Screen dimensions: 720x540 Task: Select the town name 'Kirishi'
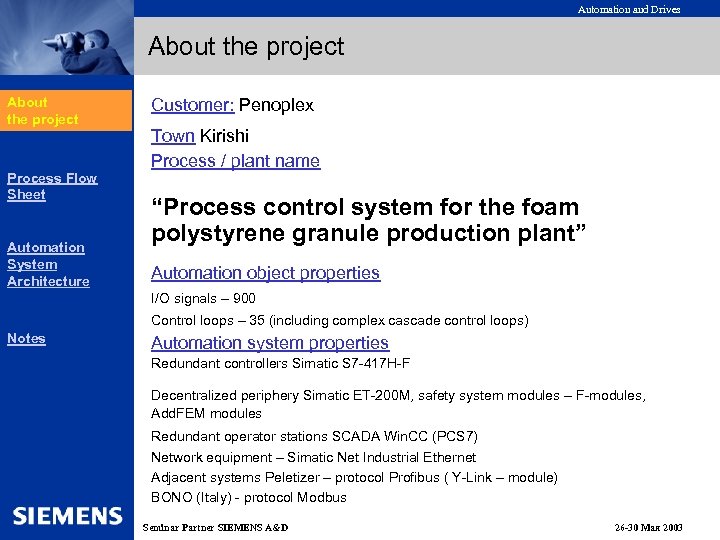(x=225, y=136)
